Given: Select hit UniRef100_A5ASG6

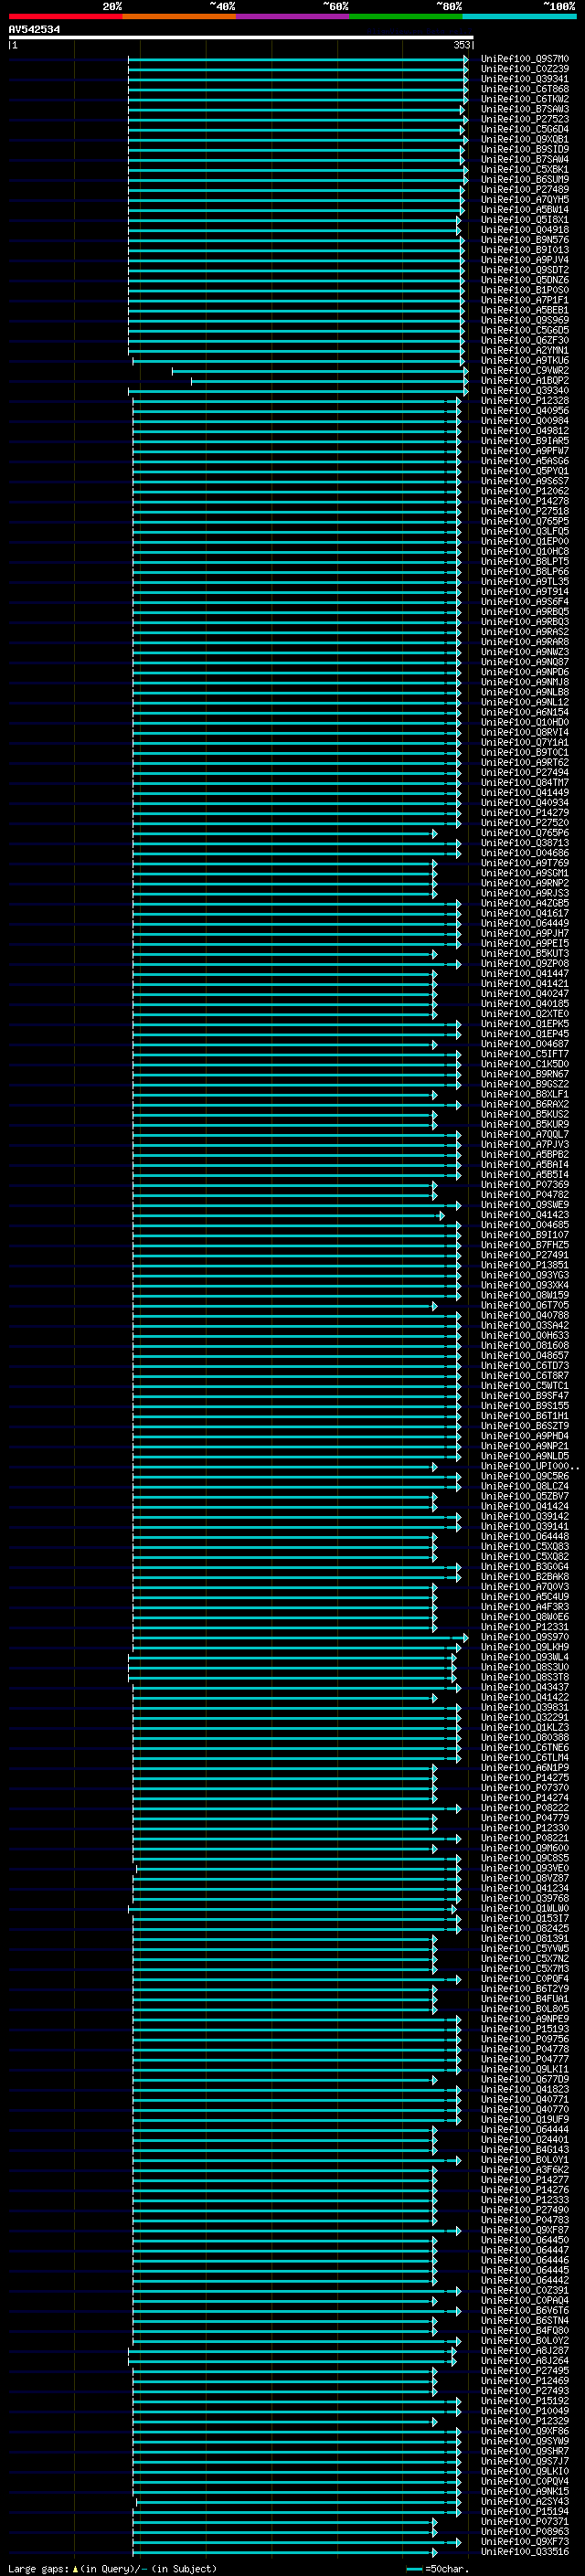Looking at the screenshot, I should coord(524,461).
